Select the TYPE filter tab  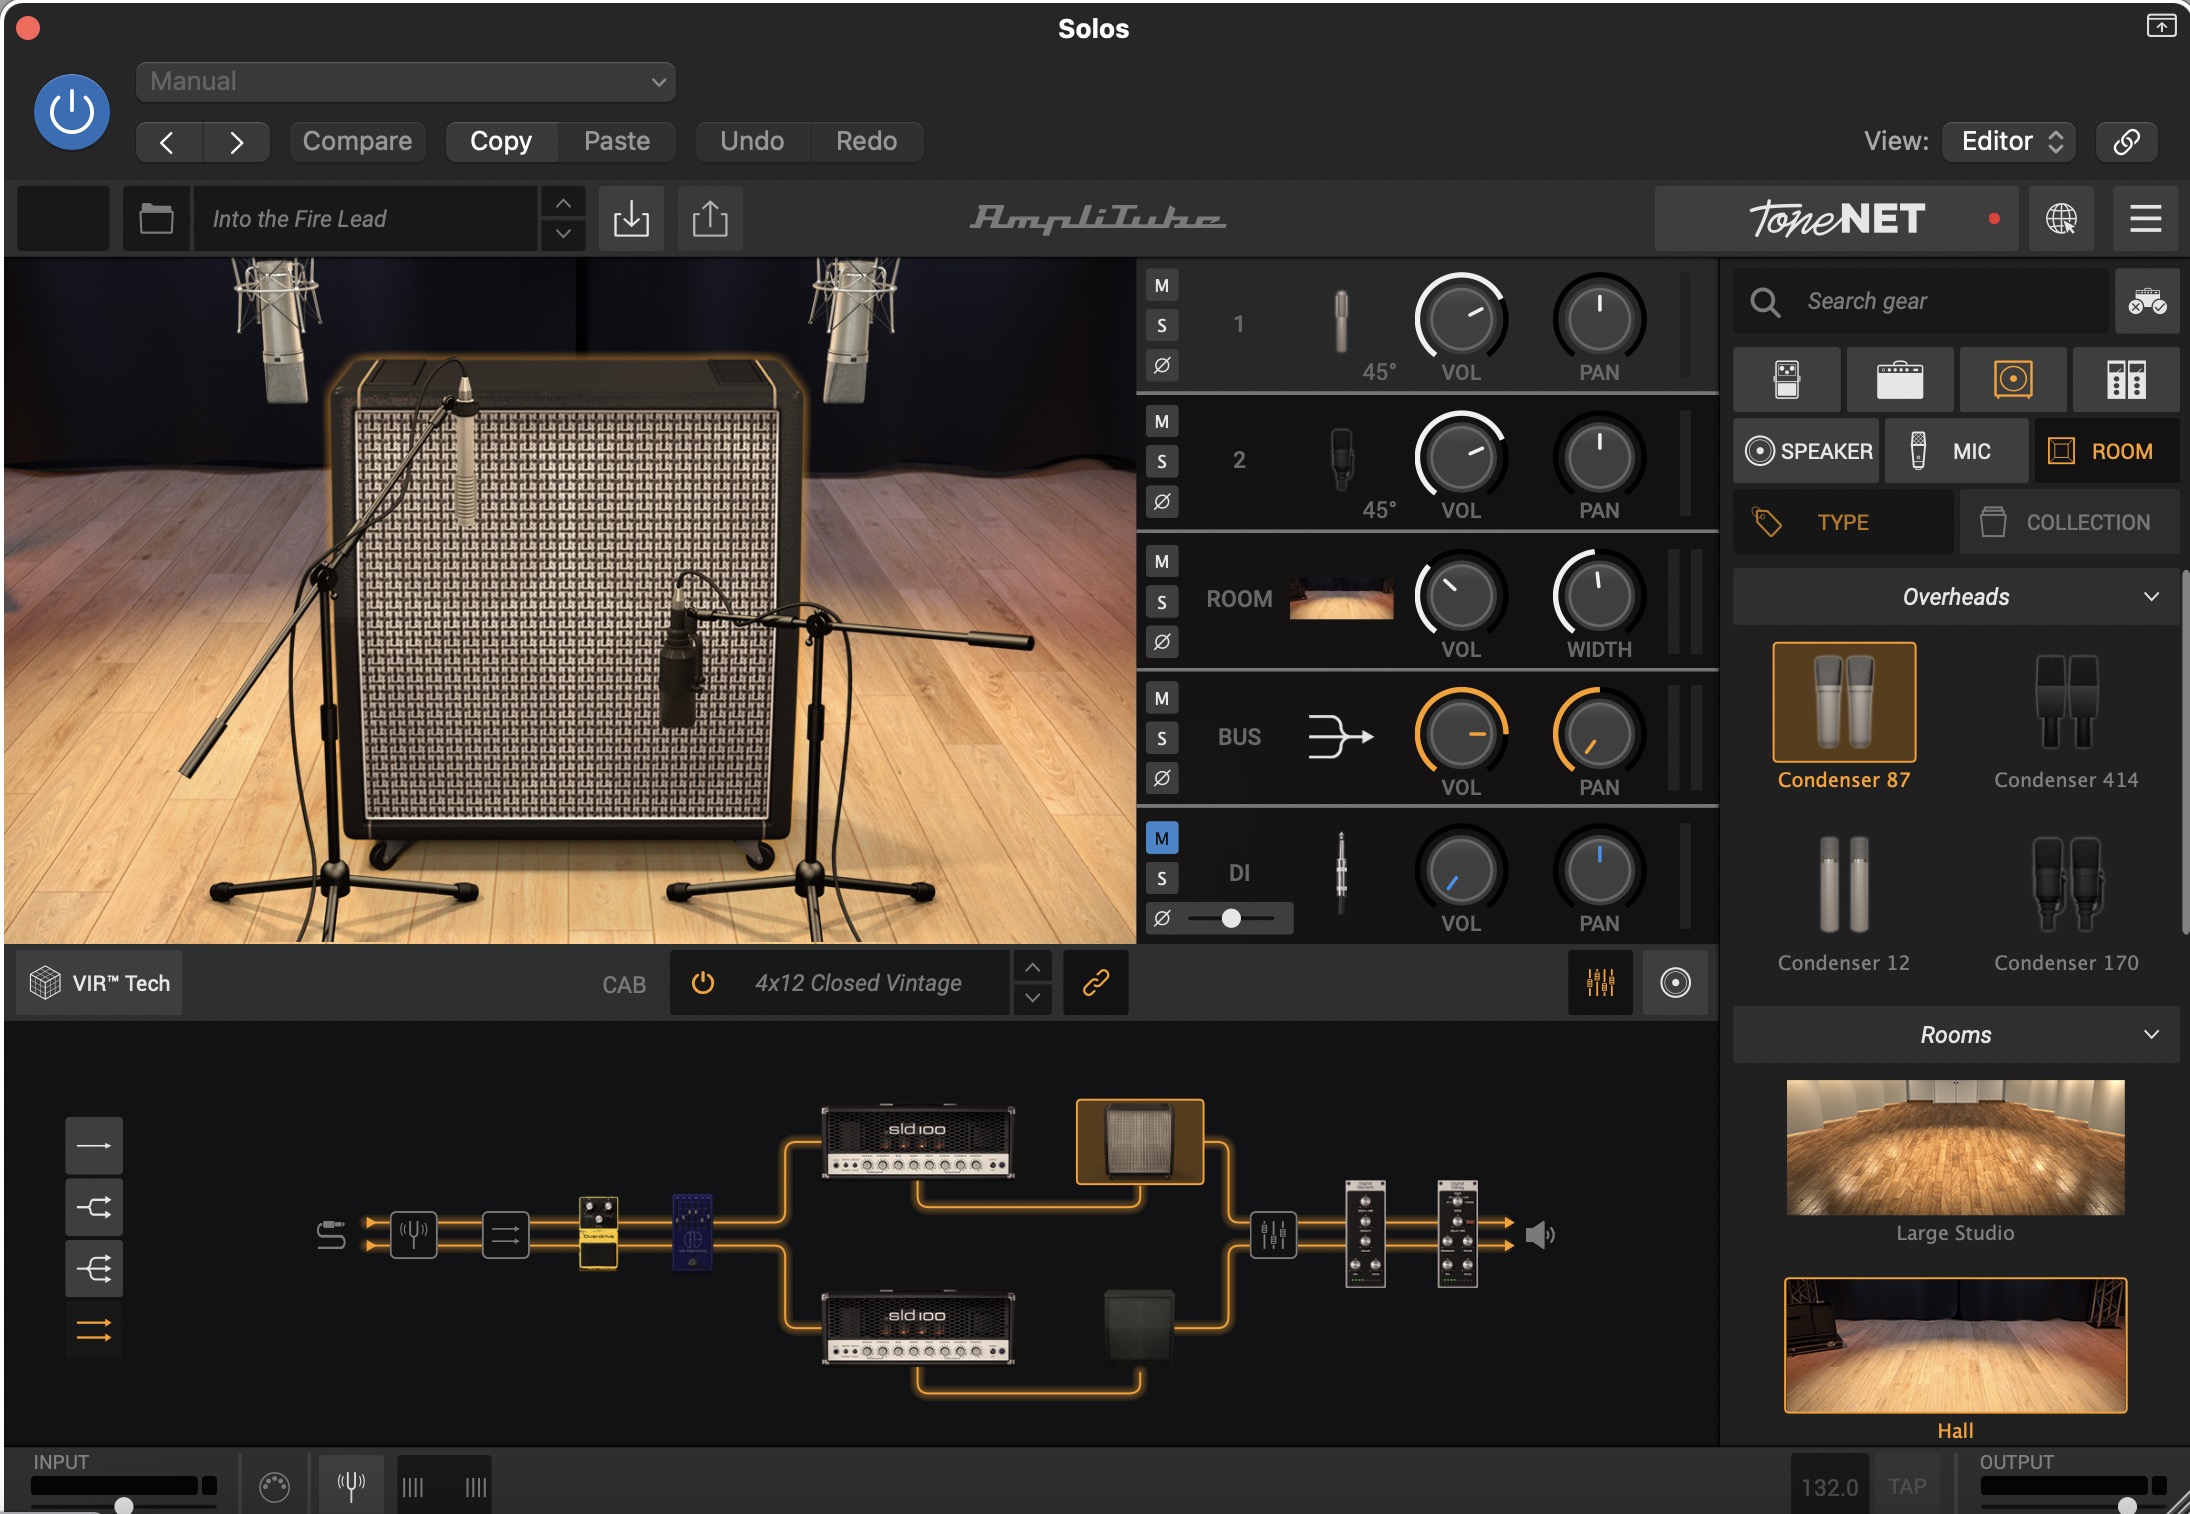click(x=1843, y=522)
